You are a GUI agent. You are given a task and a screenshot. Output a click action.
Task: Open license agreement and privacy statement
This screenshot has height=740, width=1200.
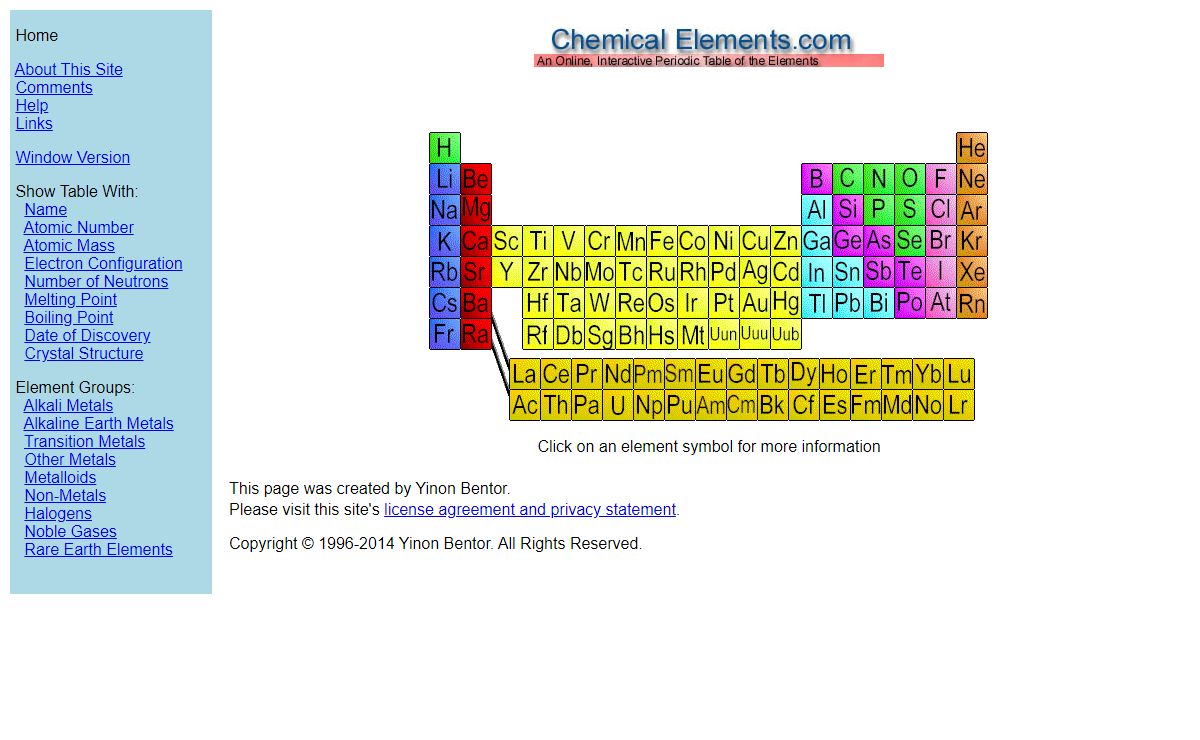point(530,510)
